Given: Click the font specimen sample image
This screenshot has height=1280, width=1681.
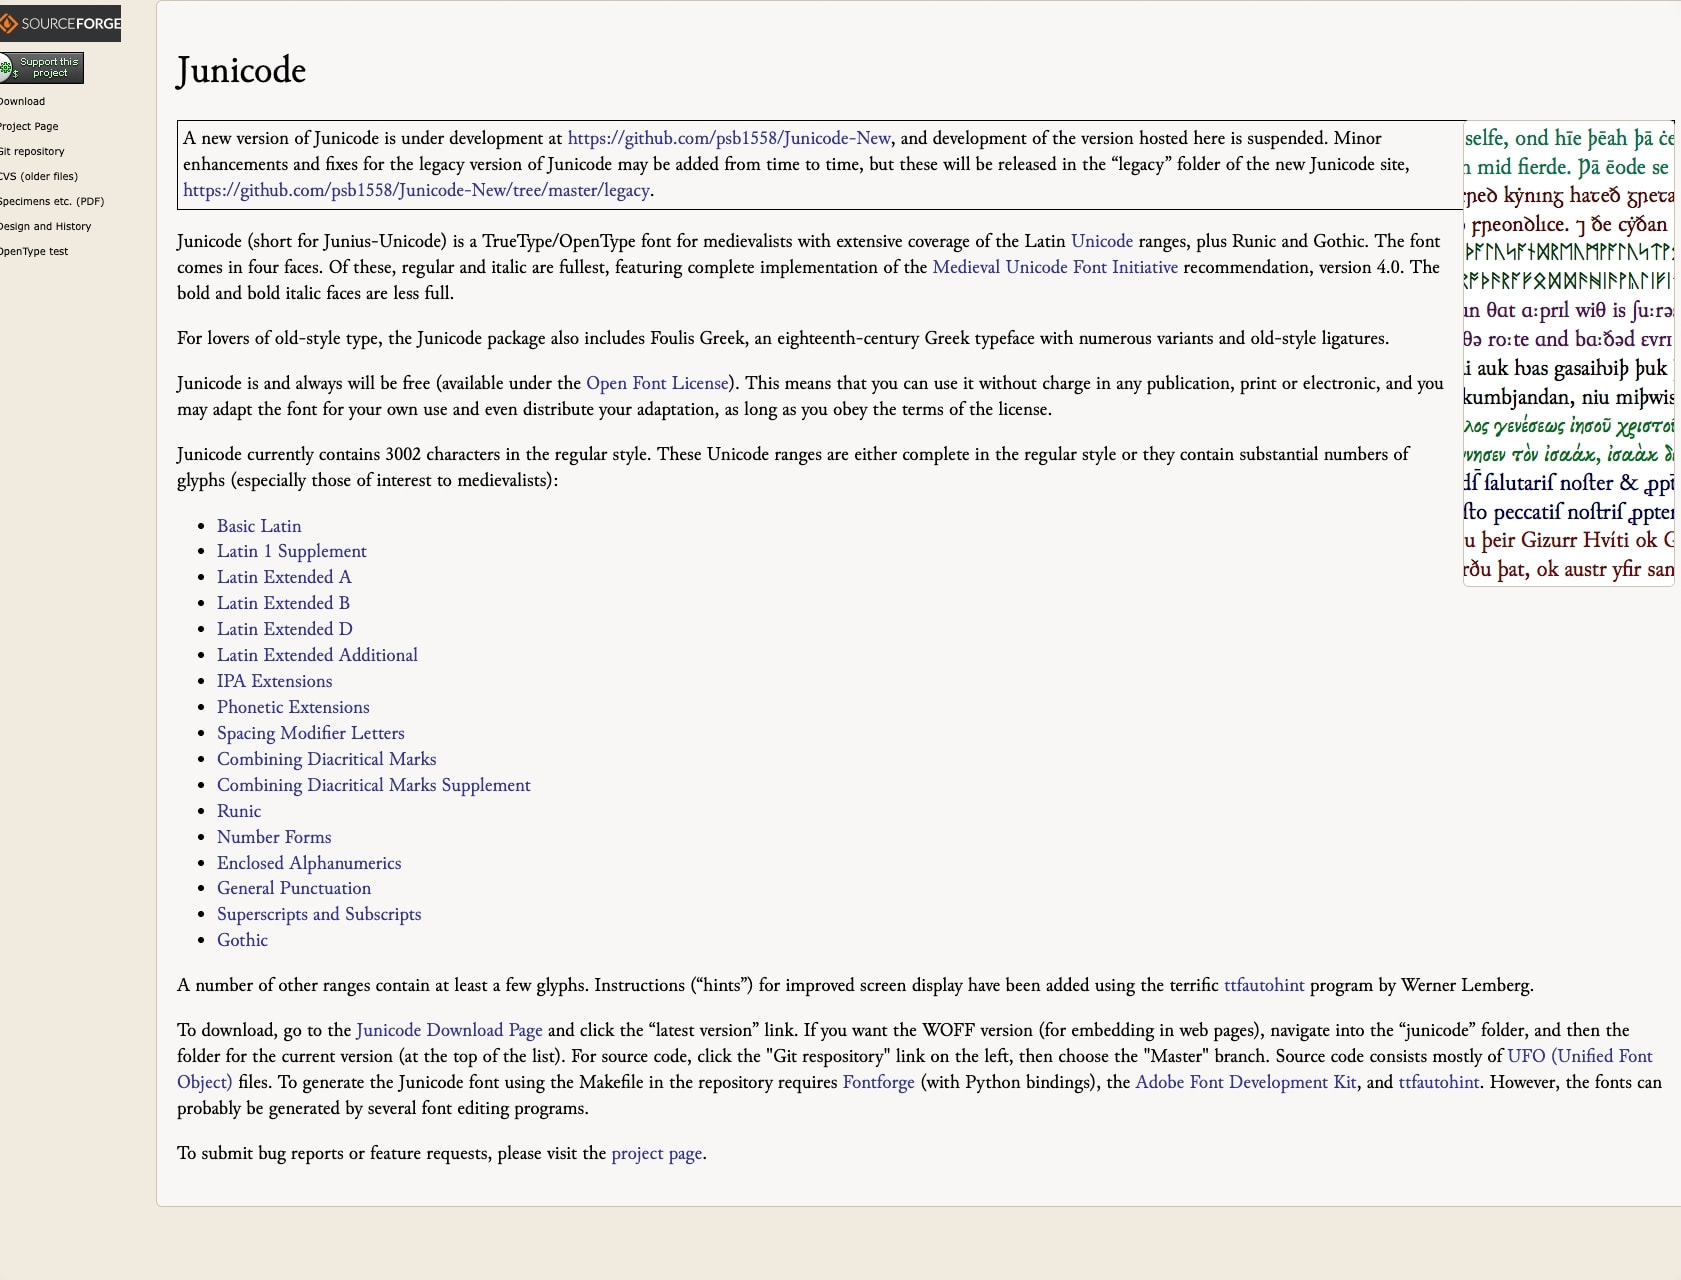Looking at the screenshot, I should tap(1568, 353).
